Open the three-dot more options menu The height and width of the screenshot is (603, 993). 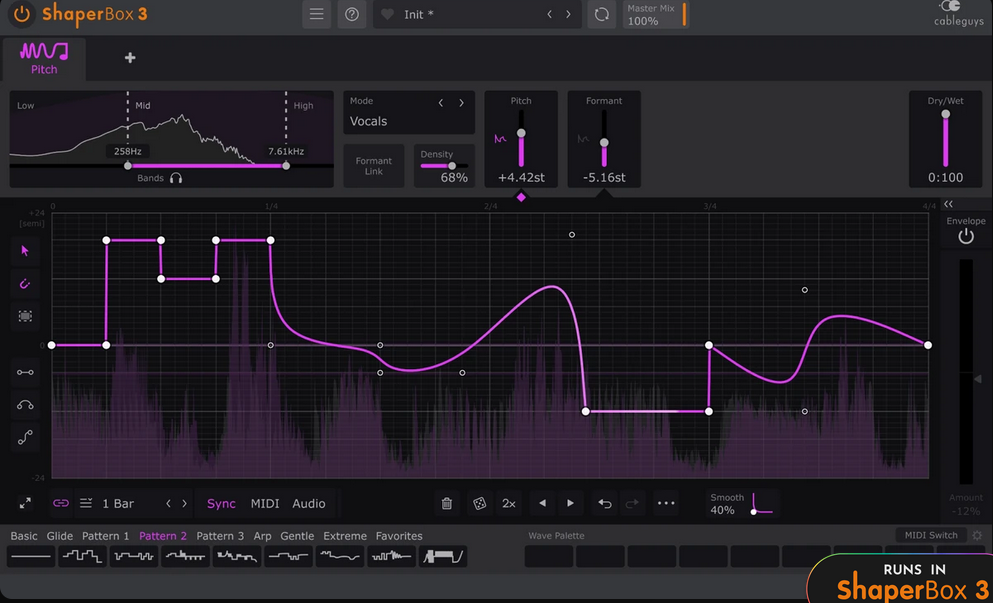click(x=666, y=503)
